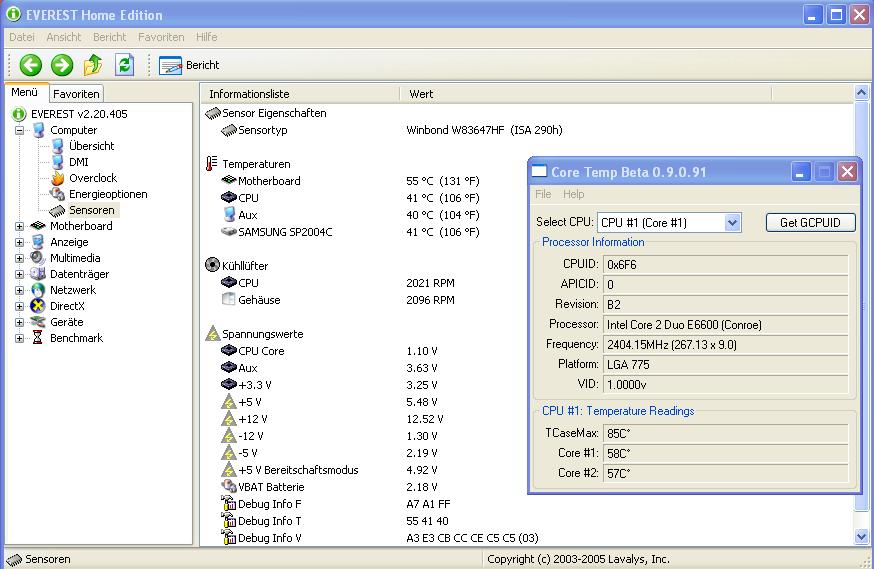Switch to the Menü tab
This screenshot has height=569, width=874.
tap(25, 93)
